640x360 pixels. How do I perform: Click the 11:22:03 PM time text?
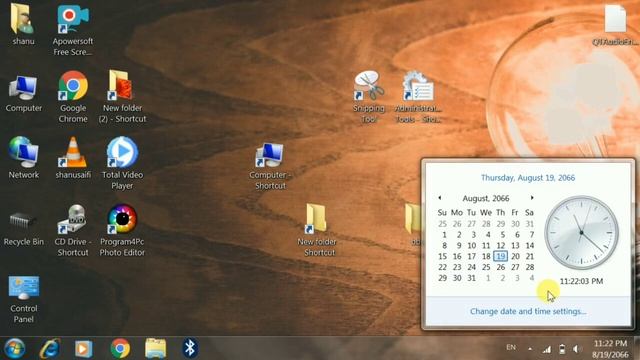[x=581, y=281]
